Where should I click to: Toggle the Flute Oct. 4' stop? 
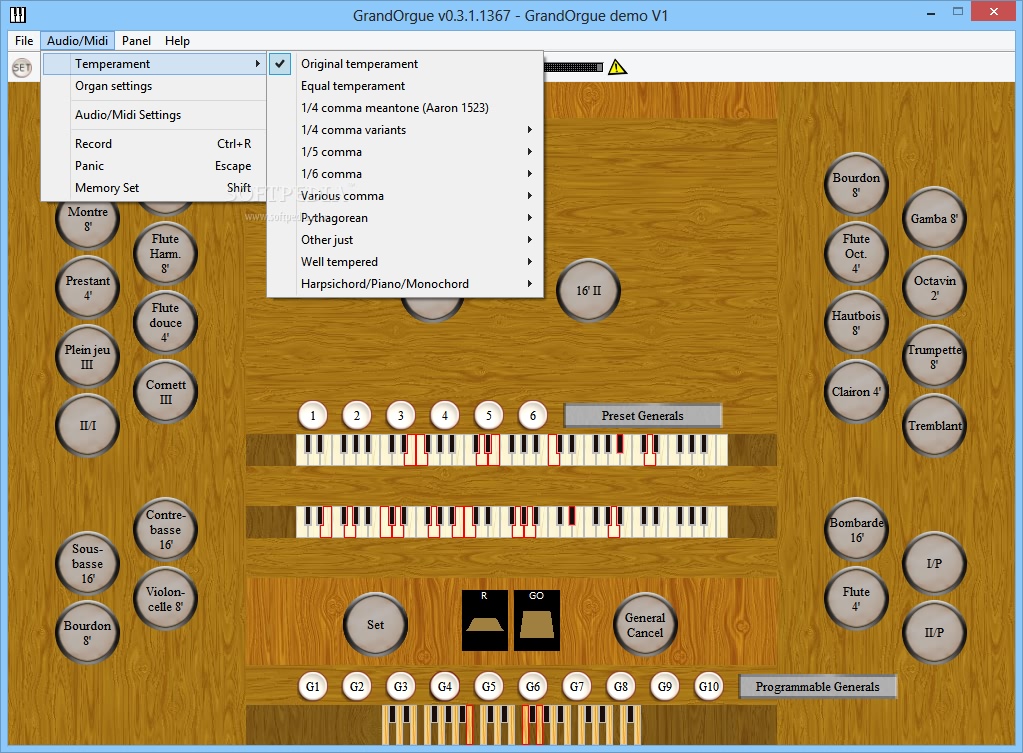pos(856,253)
